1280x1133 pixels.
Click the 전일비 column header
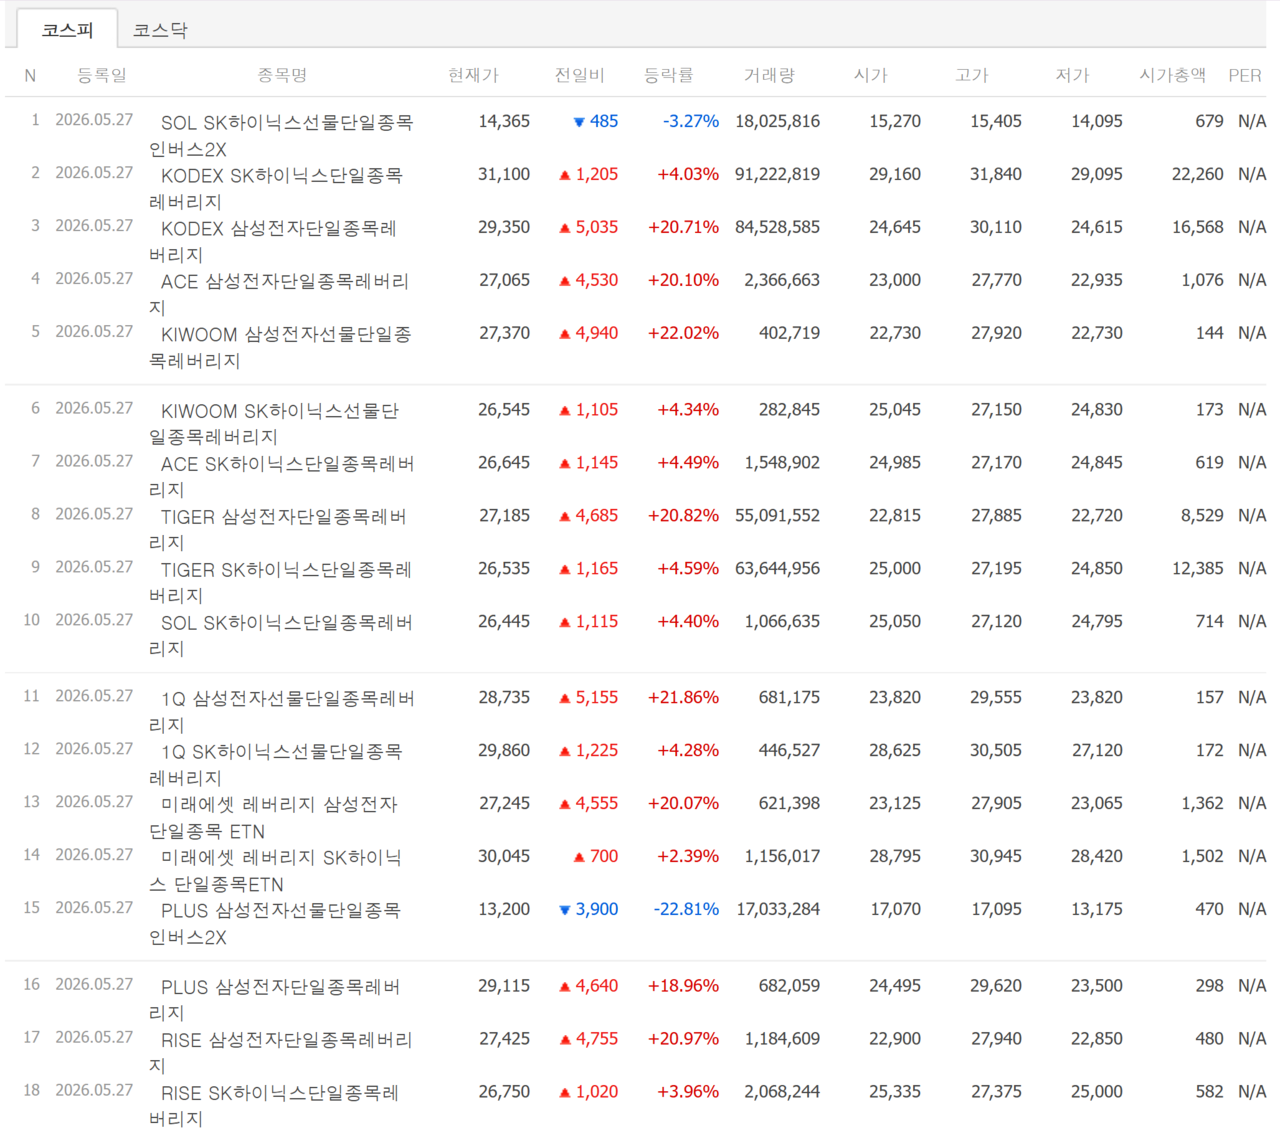(580, 75)
